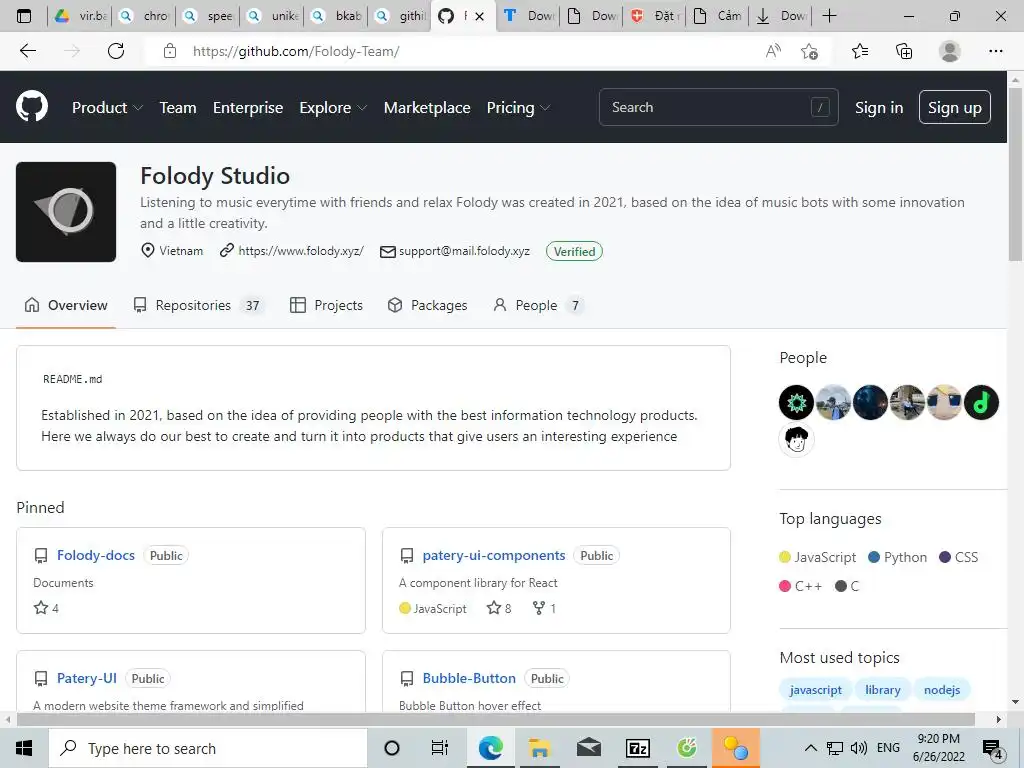This screenshot has height=768, width=1024.
Task: Open File Explorer from the taskbar
Action: (x=539, y=748)
